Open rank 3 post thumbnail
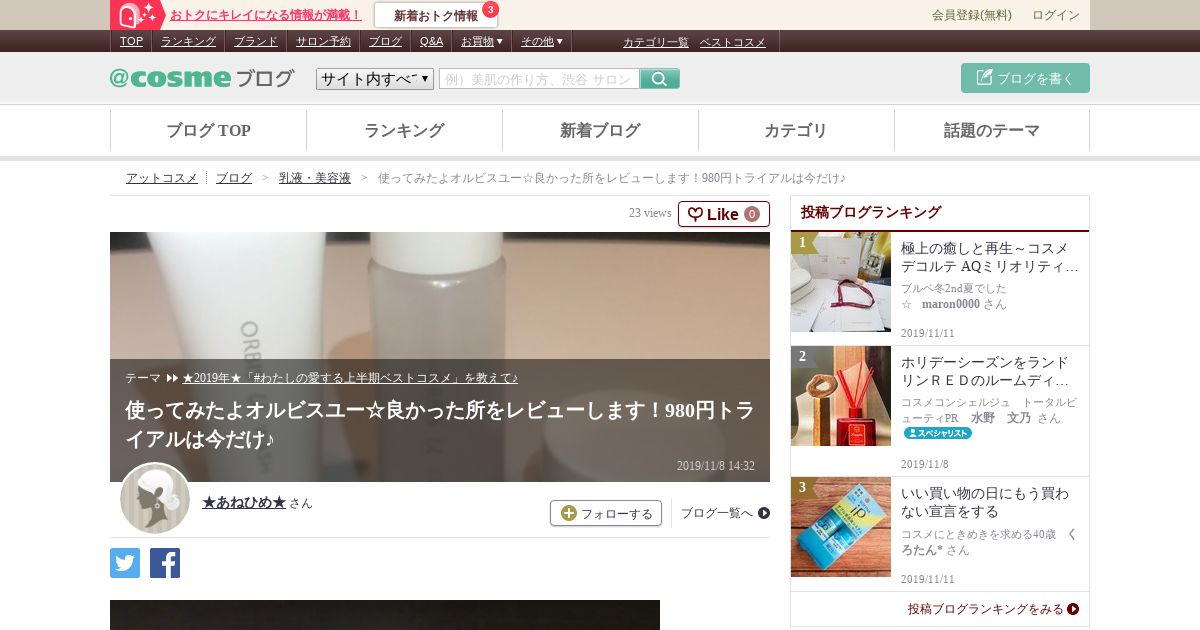The width and height of the screenshot is (1200, 630). click(x=841, y=527)
